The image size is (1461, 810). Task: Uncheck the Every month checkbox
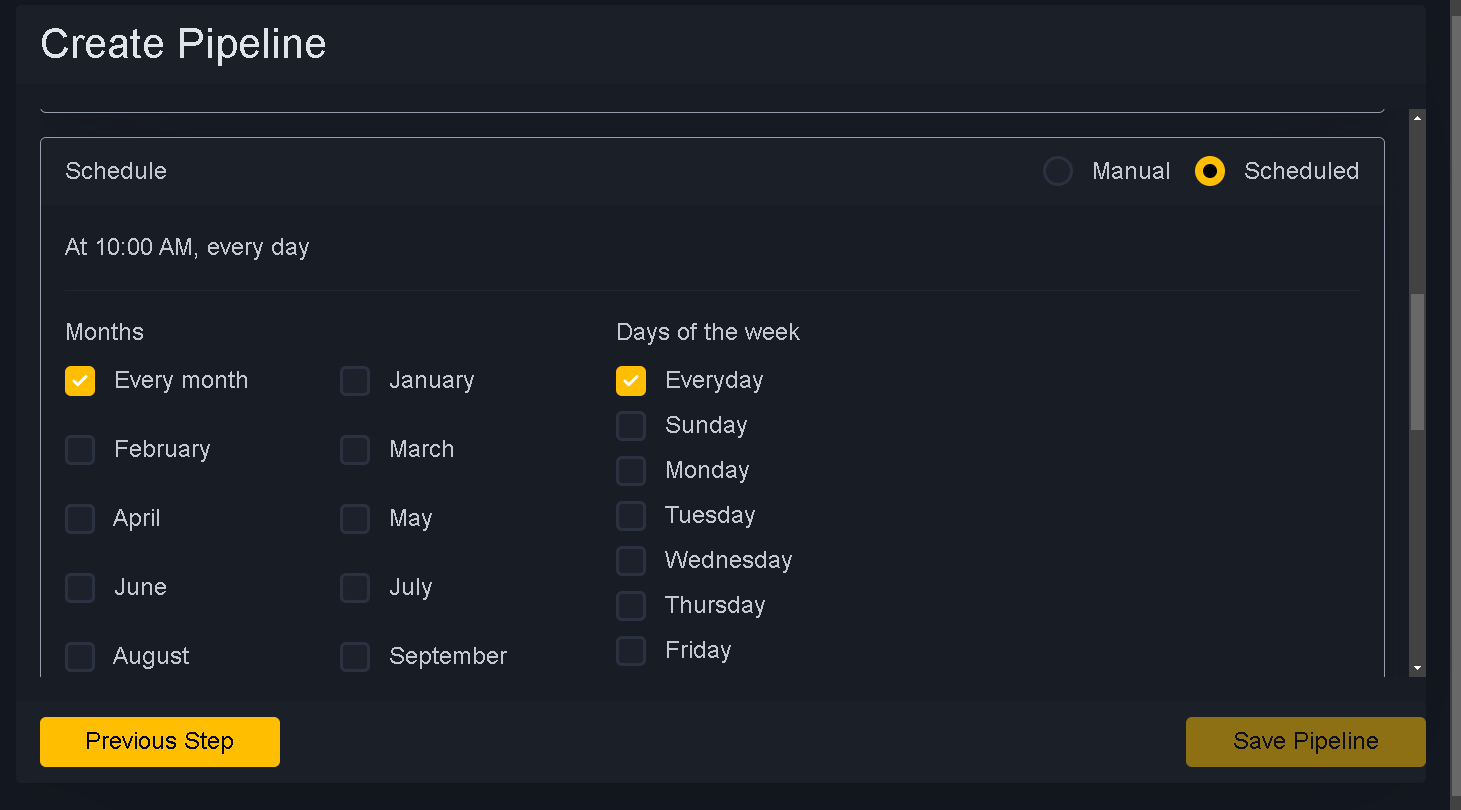pos(80,381)
